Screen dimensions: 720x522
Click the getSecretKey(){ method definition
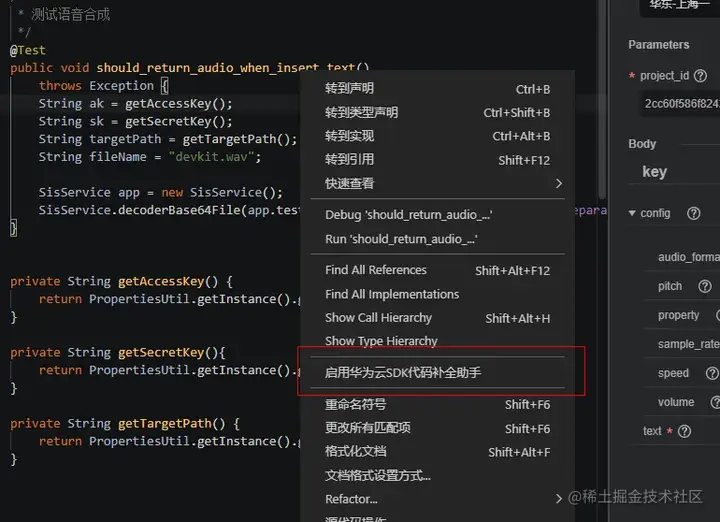coord(171,352)
